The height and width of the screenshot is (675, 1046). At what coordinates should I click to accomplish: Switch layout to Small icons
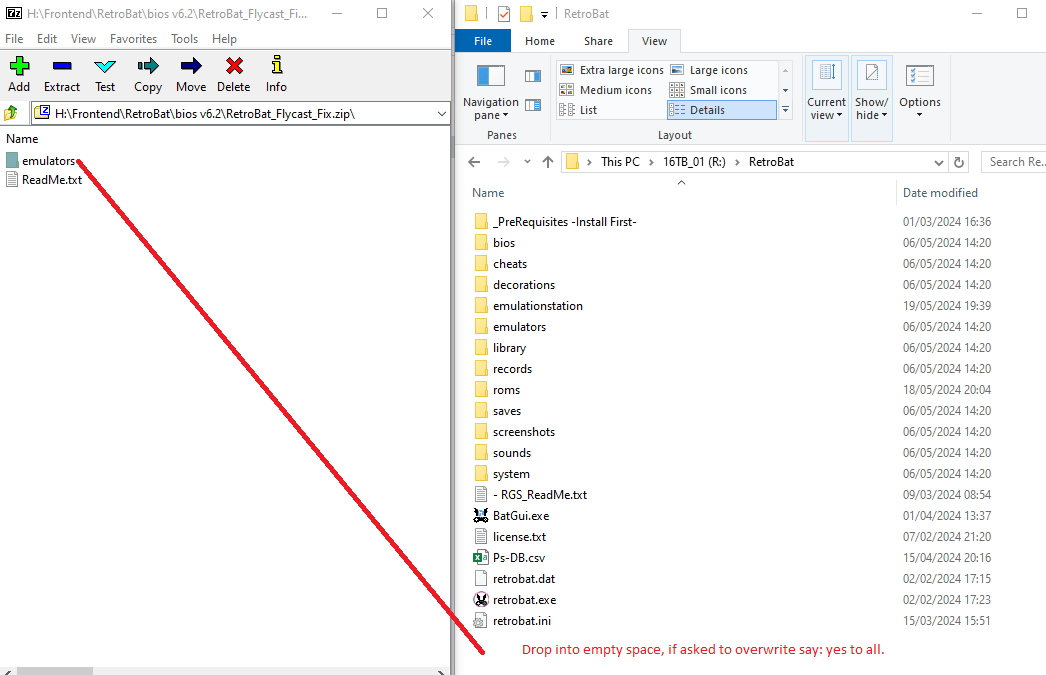pyautogui.click(x=708, y=90)
